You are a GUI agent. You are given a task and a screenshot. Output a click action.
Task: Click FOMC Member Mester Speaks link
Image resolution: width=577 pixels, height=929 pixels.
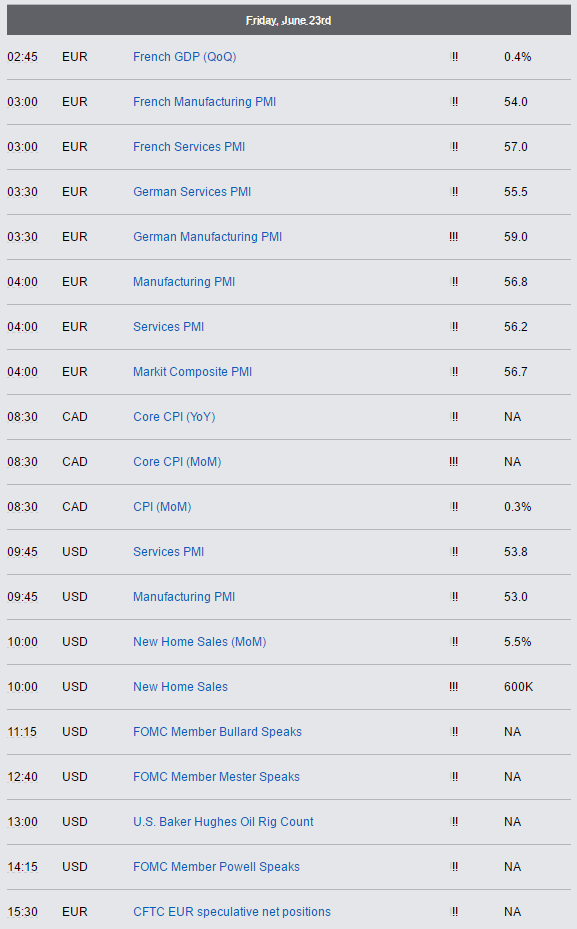(216, 777)
